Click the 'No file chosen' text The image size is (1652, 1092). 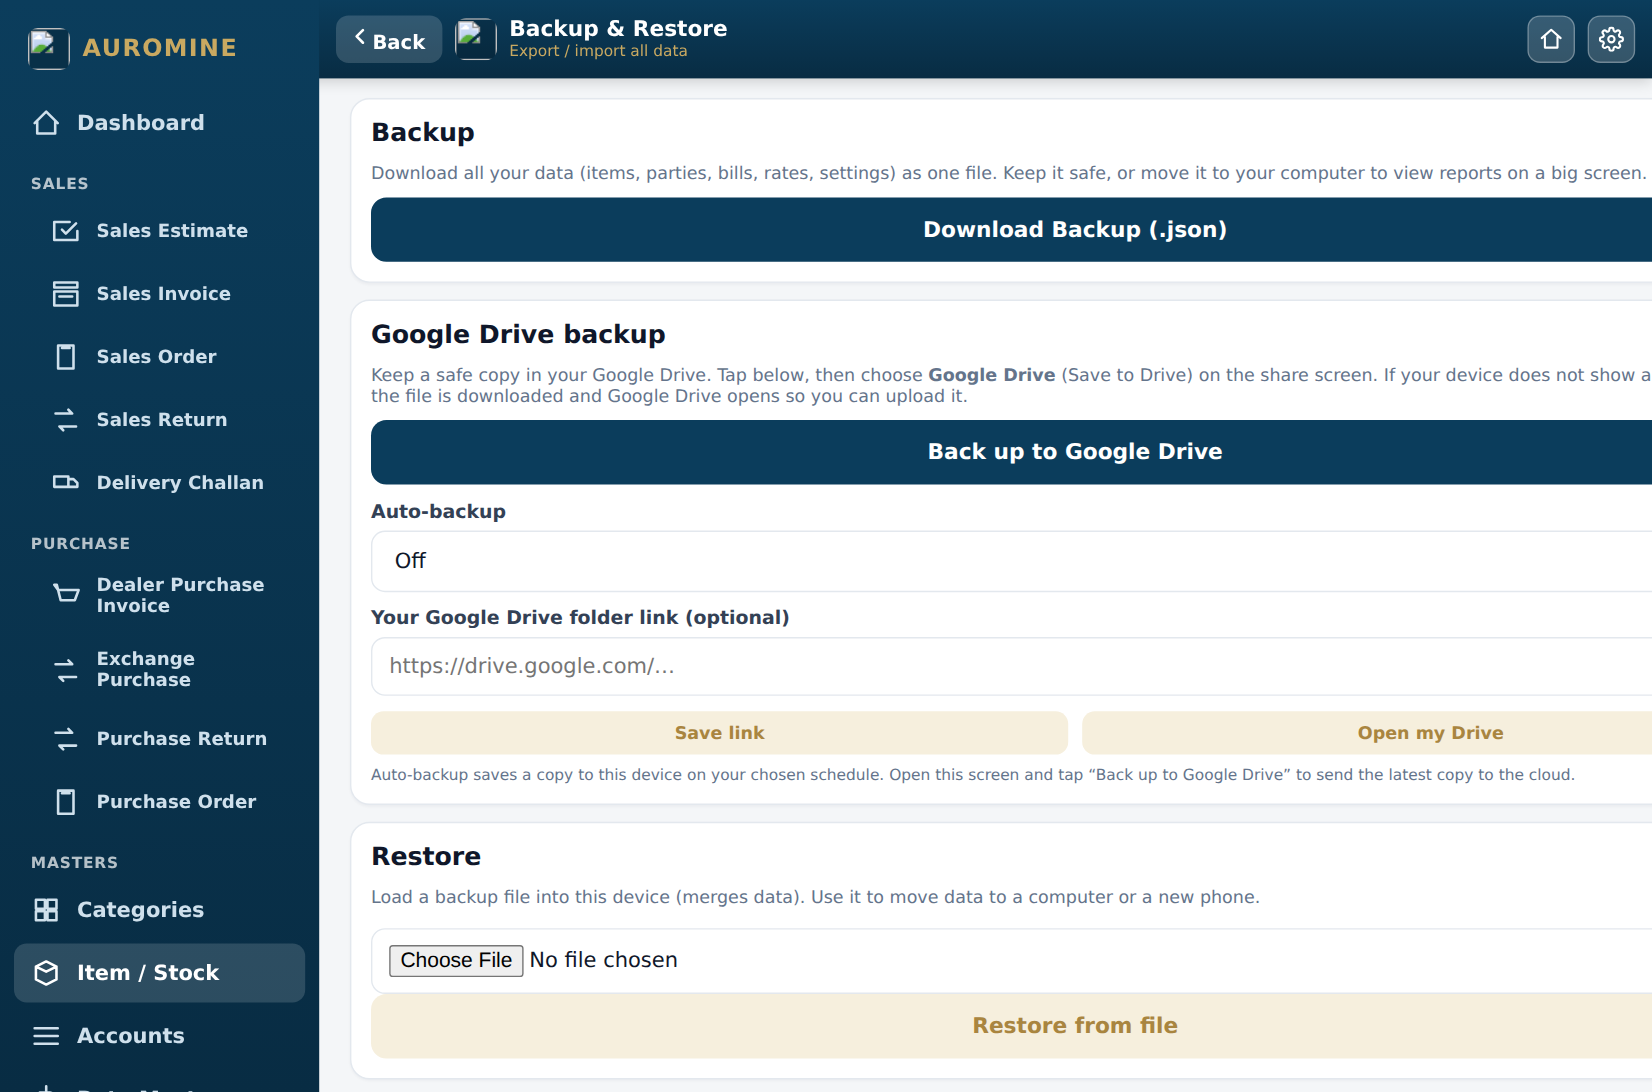(603, 960)
